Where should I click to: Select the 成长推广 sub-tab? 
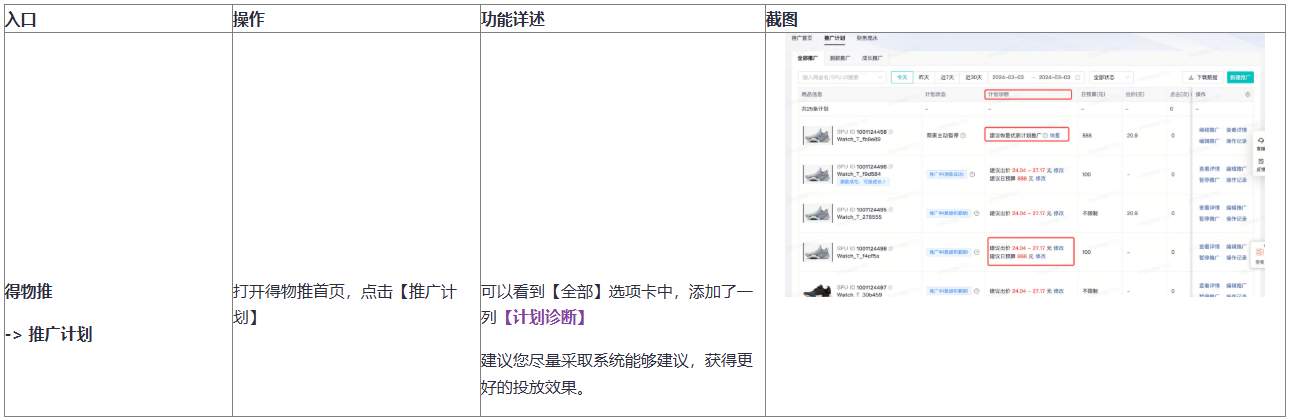pyautogui.click(x=872, y=58)
